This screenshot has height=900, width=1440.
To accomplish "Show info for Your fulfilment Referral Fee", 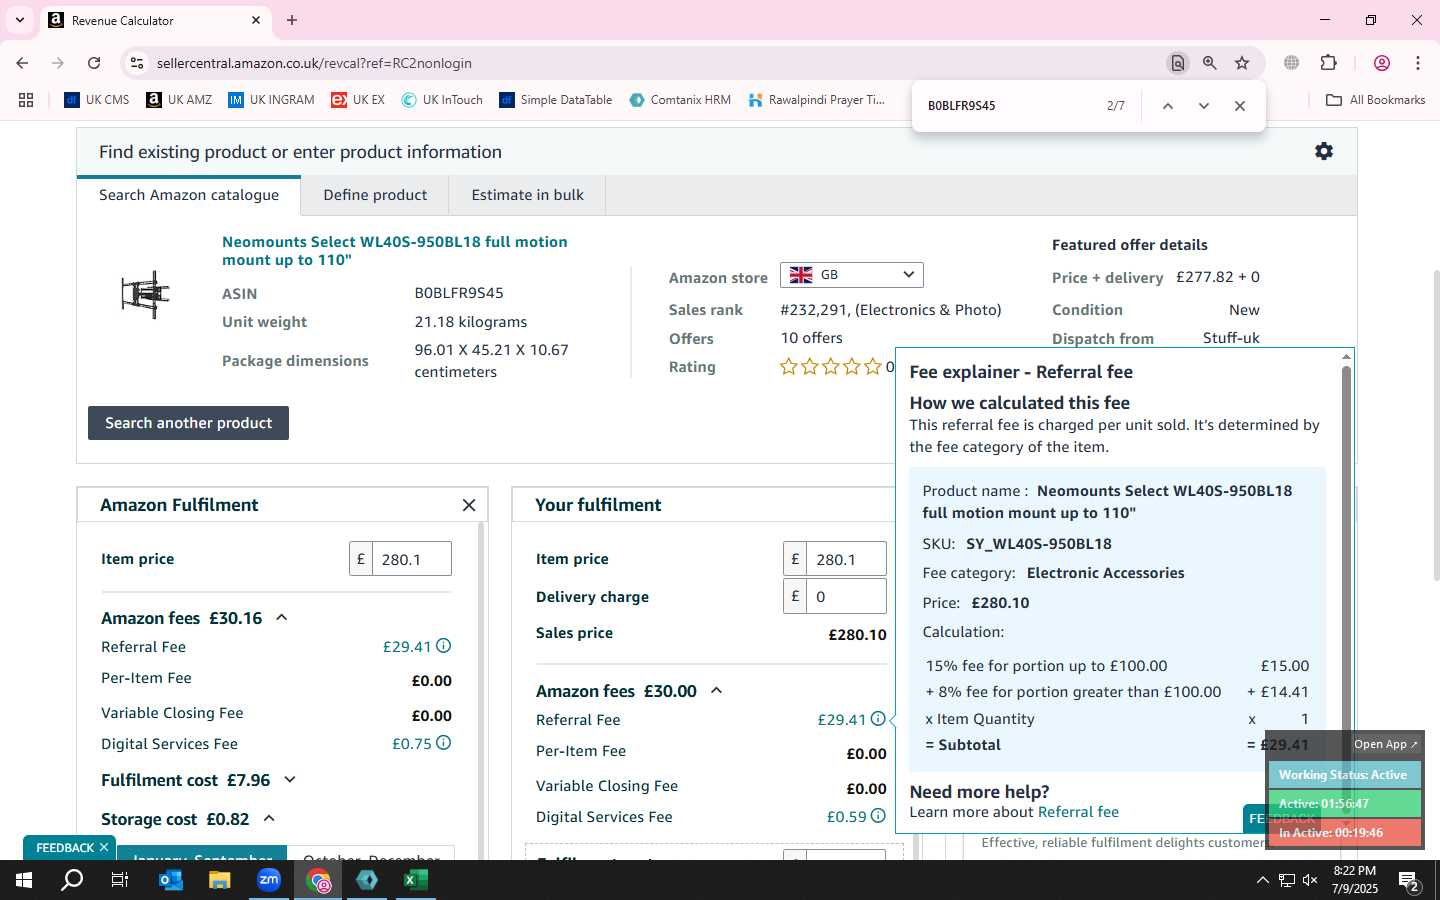I will 878,719.
